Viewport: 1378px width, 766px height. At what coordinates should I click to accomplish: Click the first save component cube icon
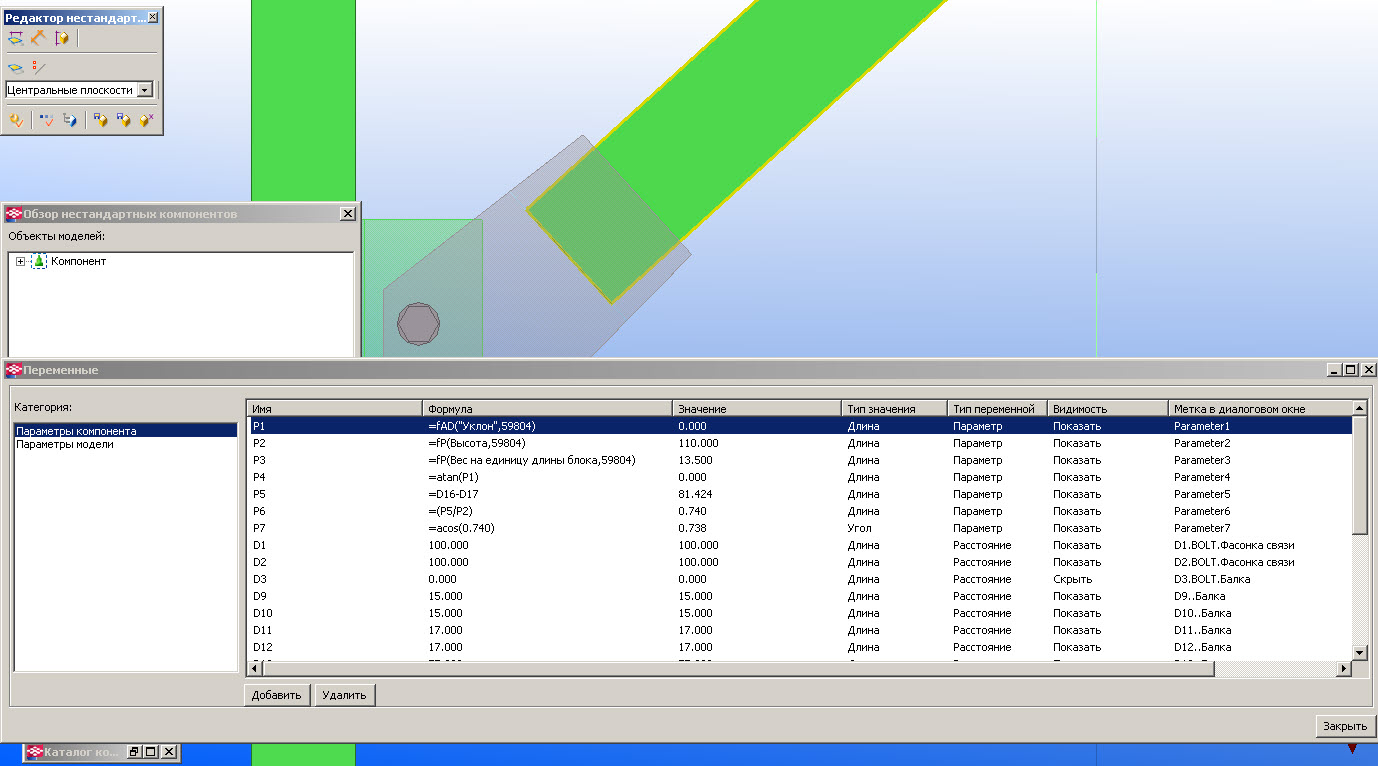(99, 120)
